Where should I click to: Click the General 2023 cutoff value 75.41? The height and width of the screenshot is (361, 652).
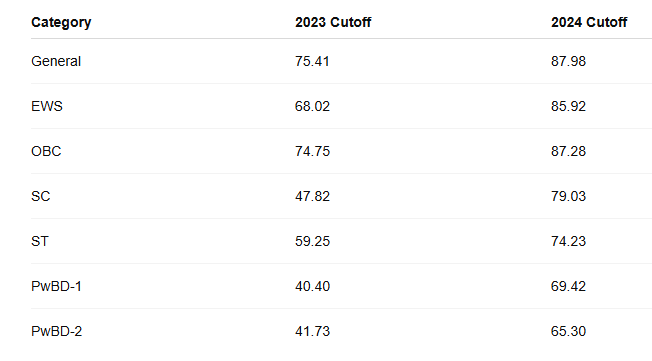pos(312,61)
